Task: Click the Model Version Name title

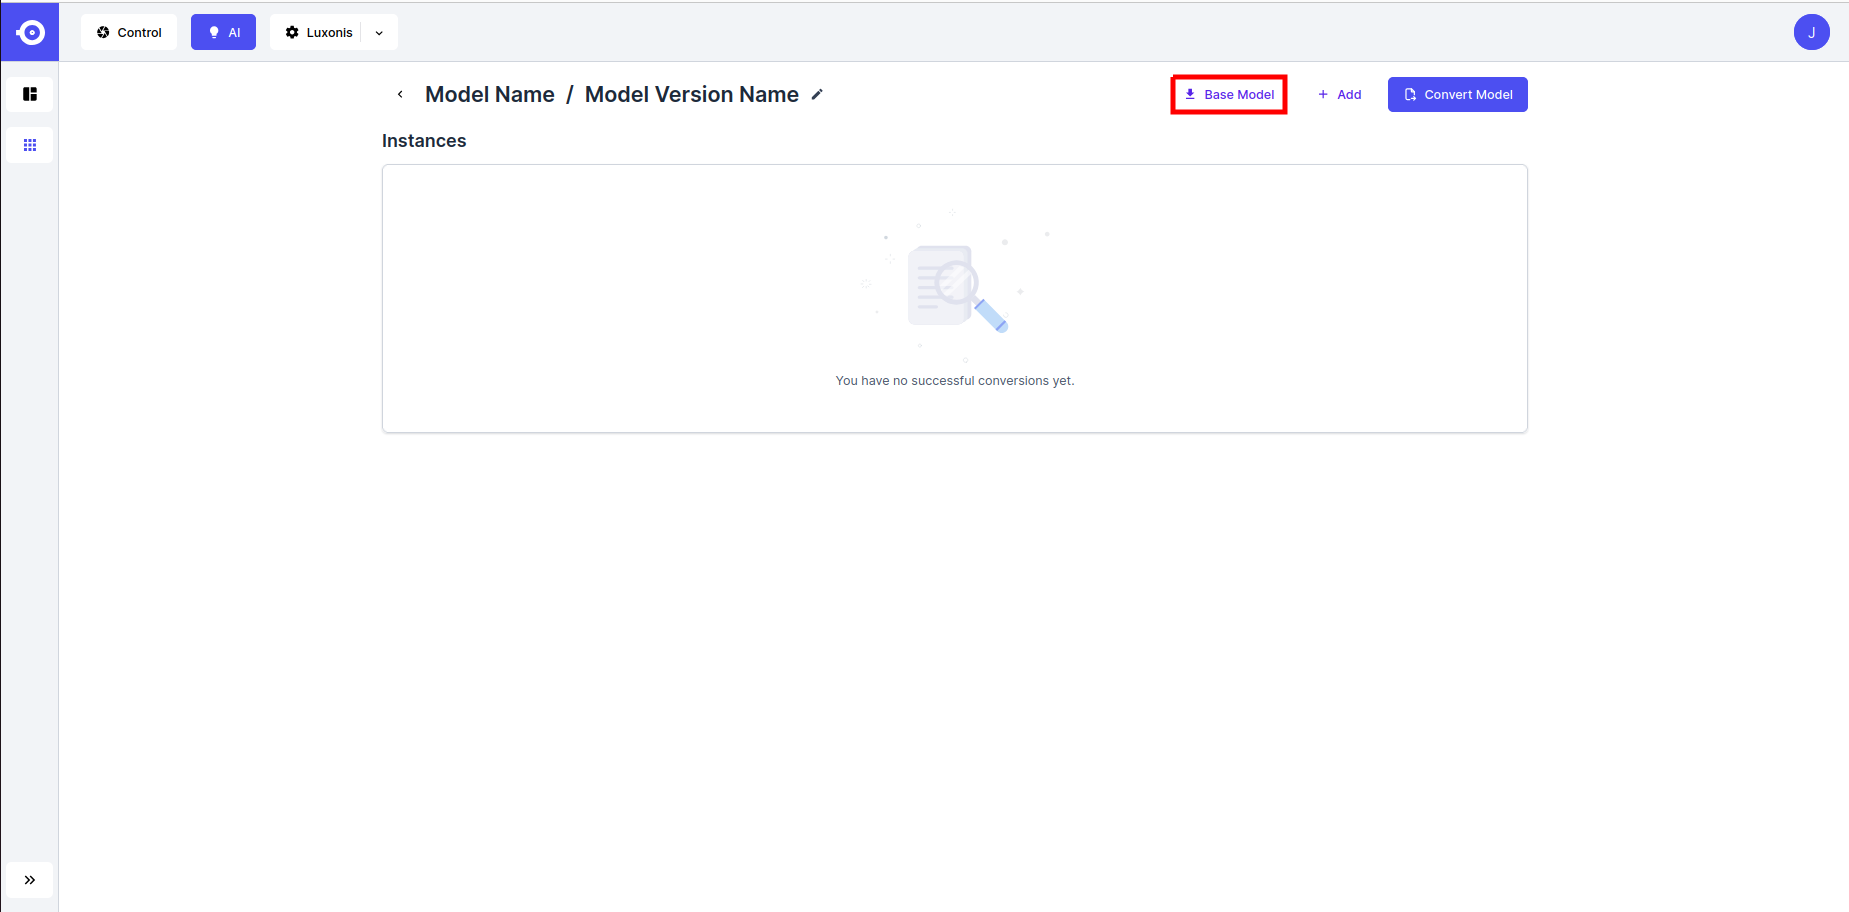Action: point(691,94)
